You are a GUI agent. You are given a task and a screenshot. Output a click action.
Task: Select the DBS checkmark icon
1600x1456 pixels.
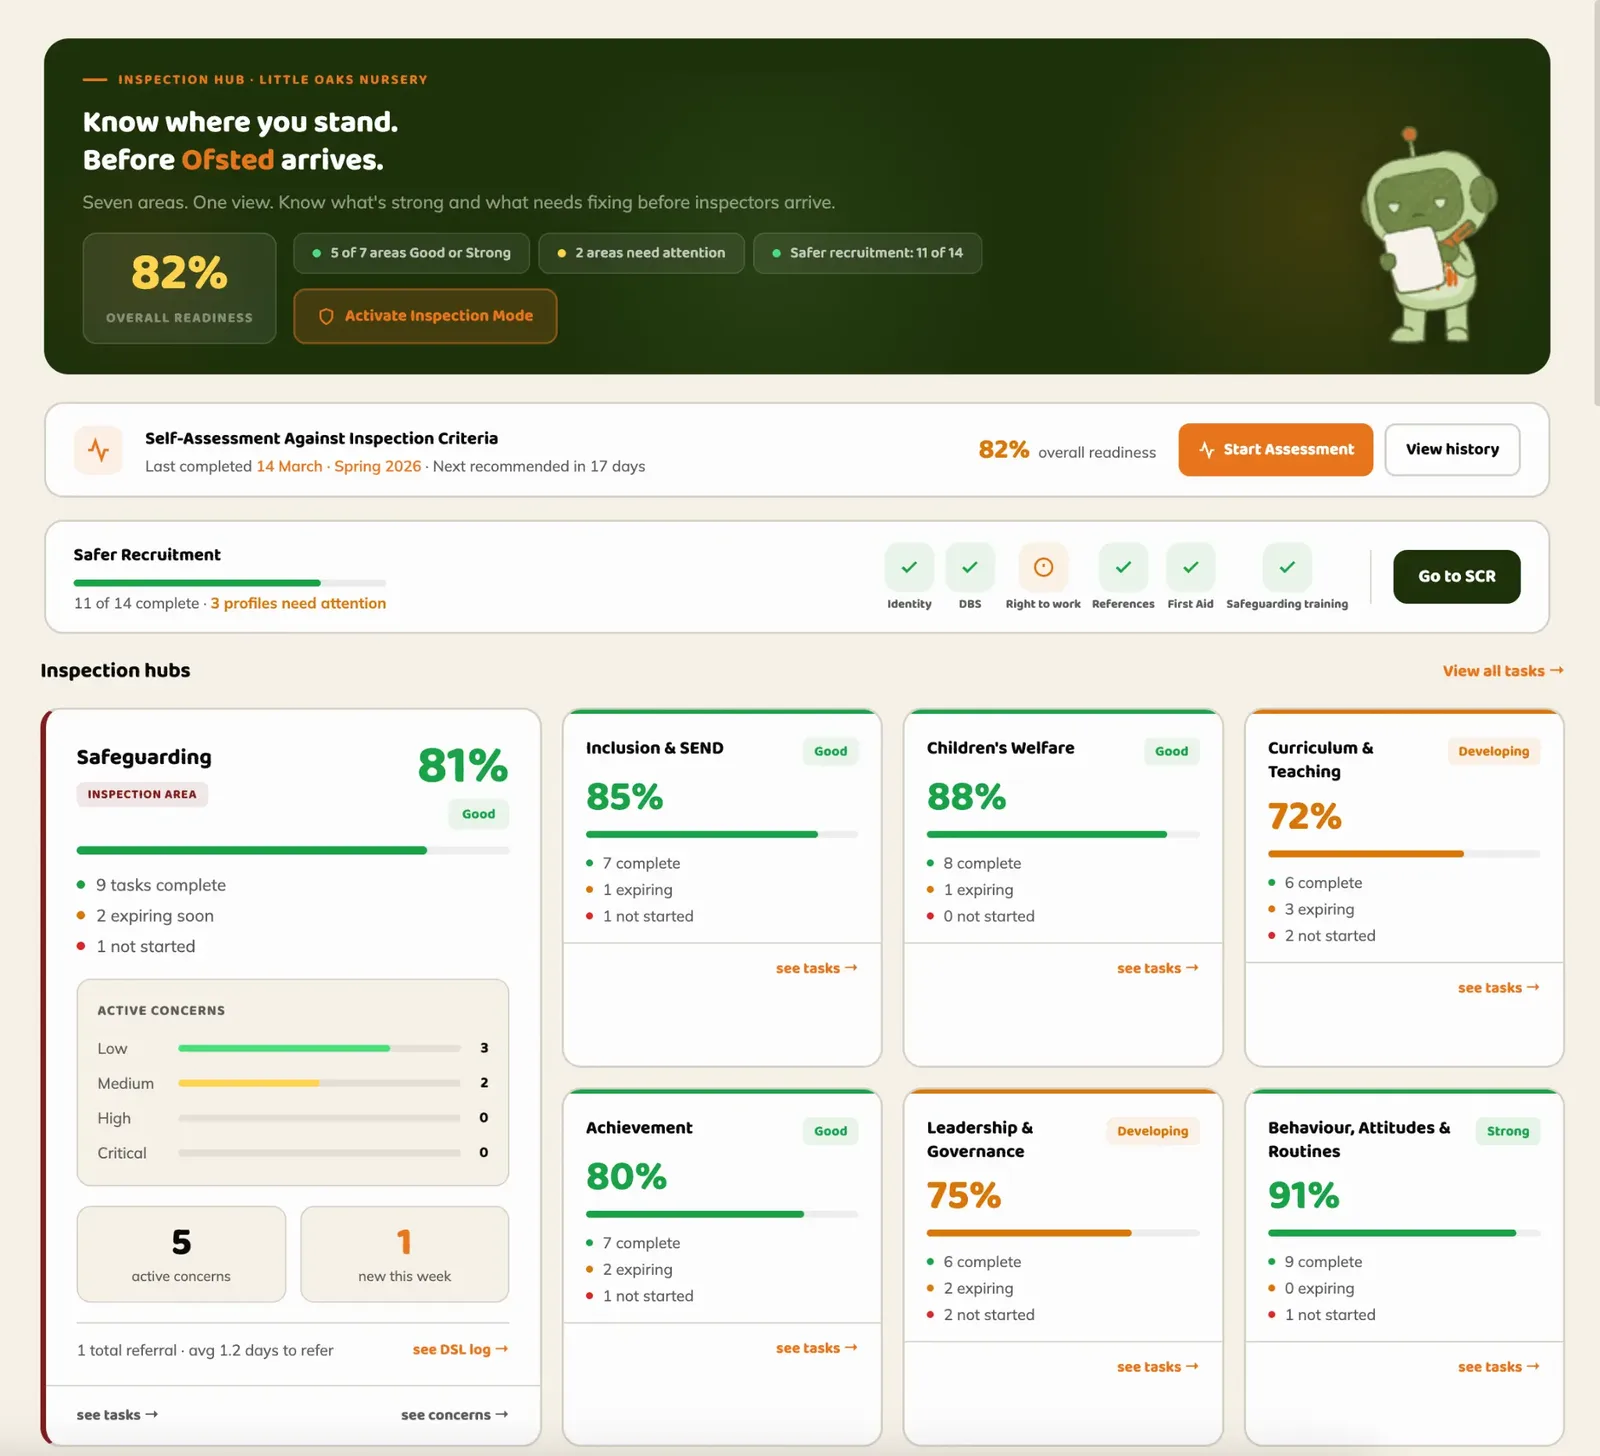[x=968, y=566]
